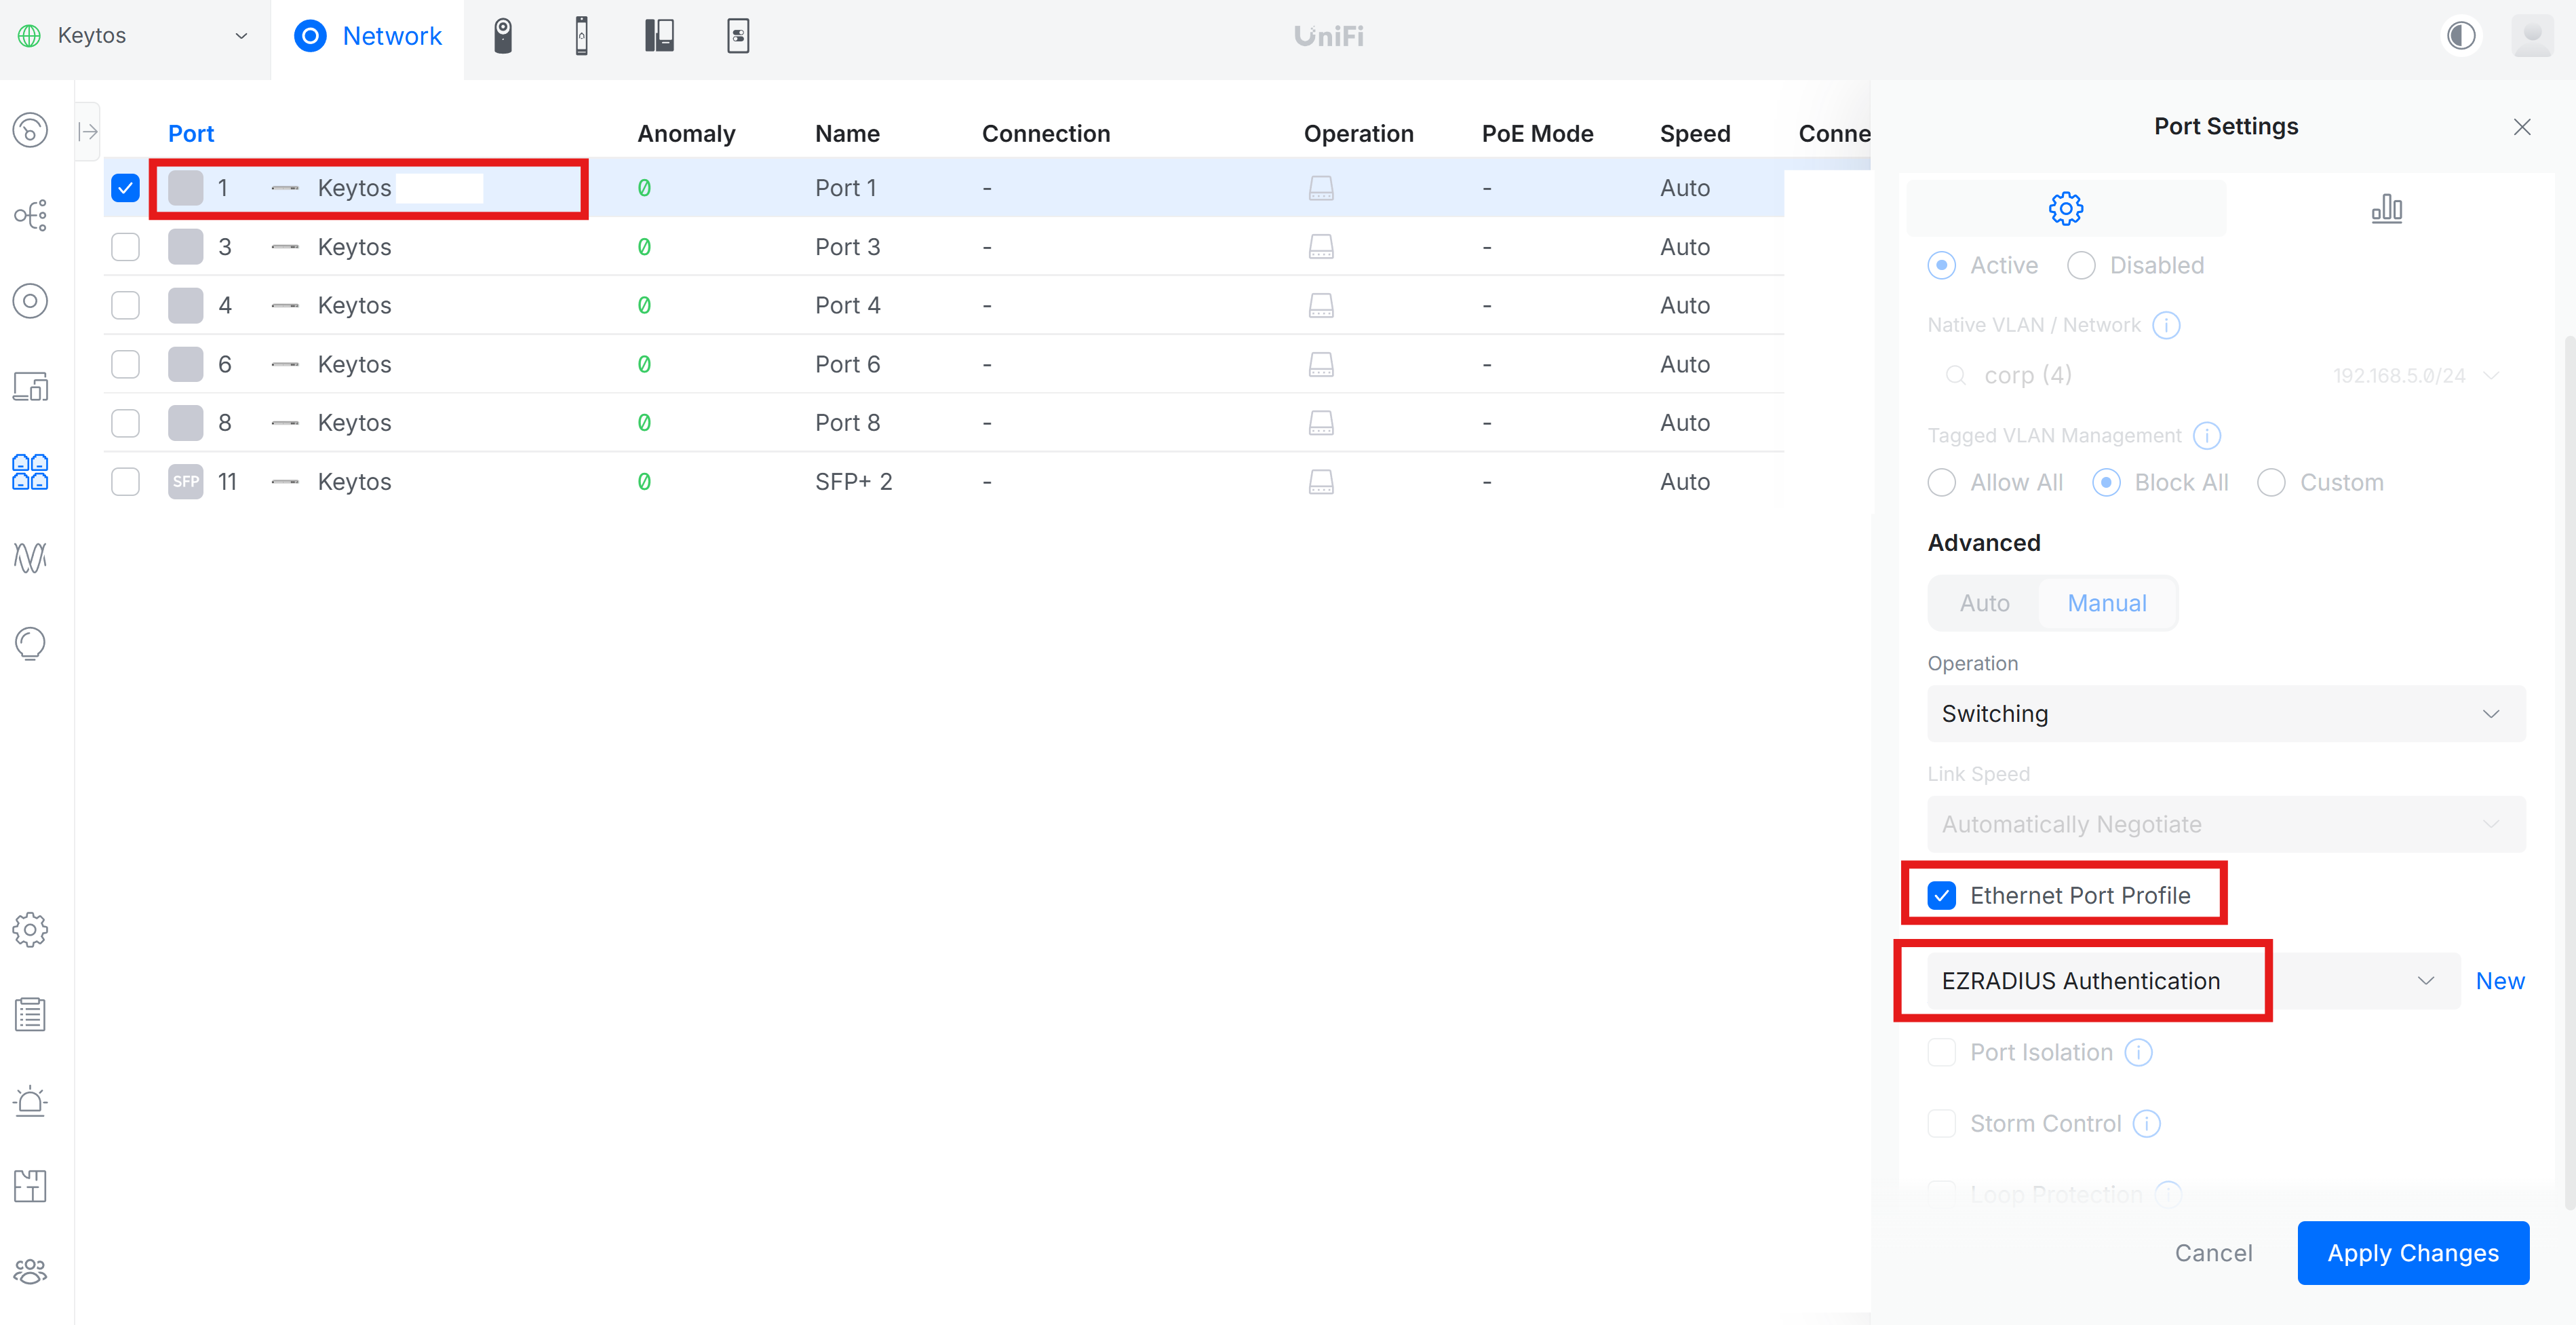Image resolution: width=2576 pixels, height=1325 pixels.
Task: Open the Admins and Users sidebar icon
Action: [x=30, y=1272]
